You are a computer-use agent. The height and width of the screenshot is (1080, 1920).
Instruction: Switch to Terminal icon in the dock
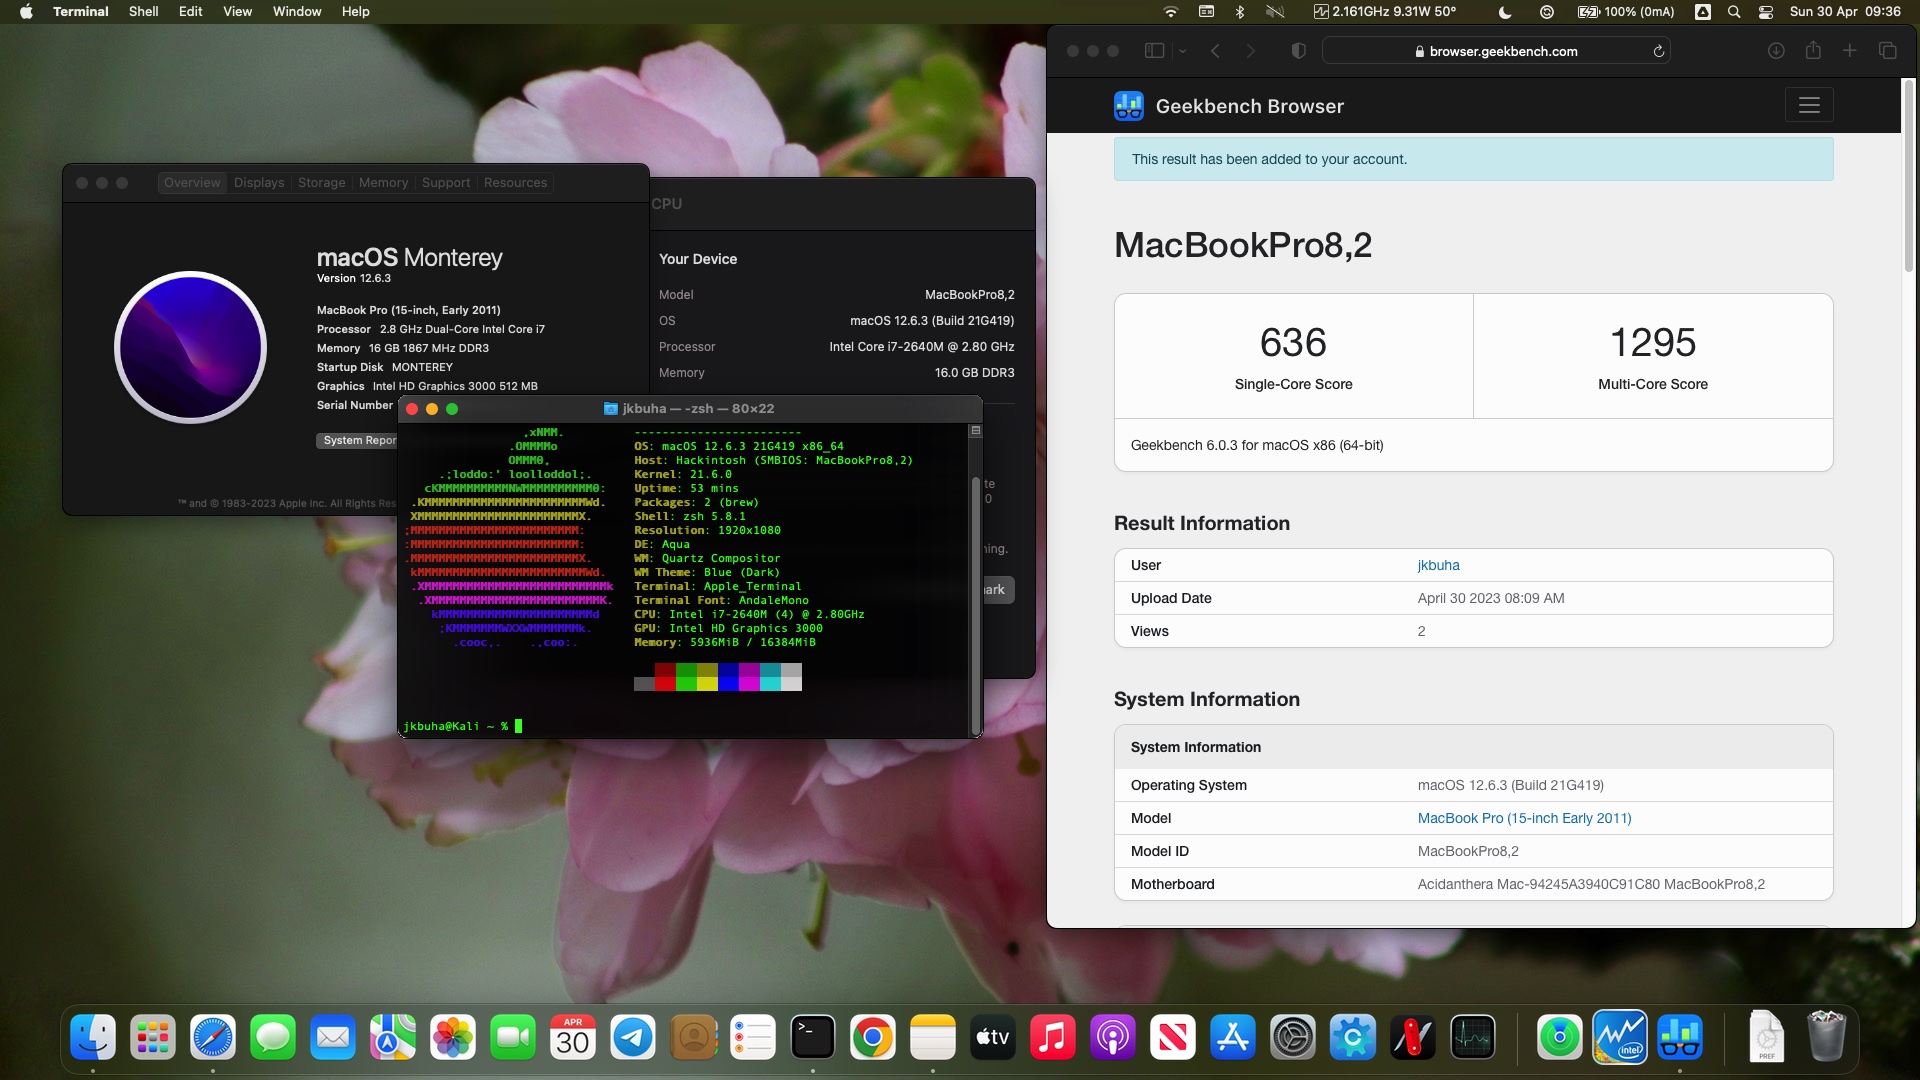(813, 1038)
